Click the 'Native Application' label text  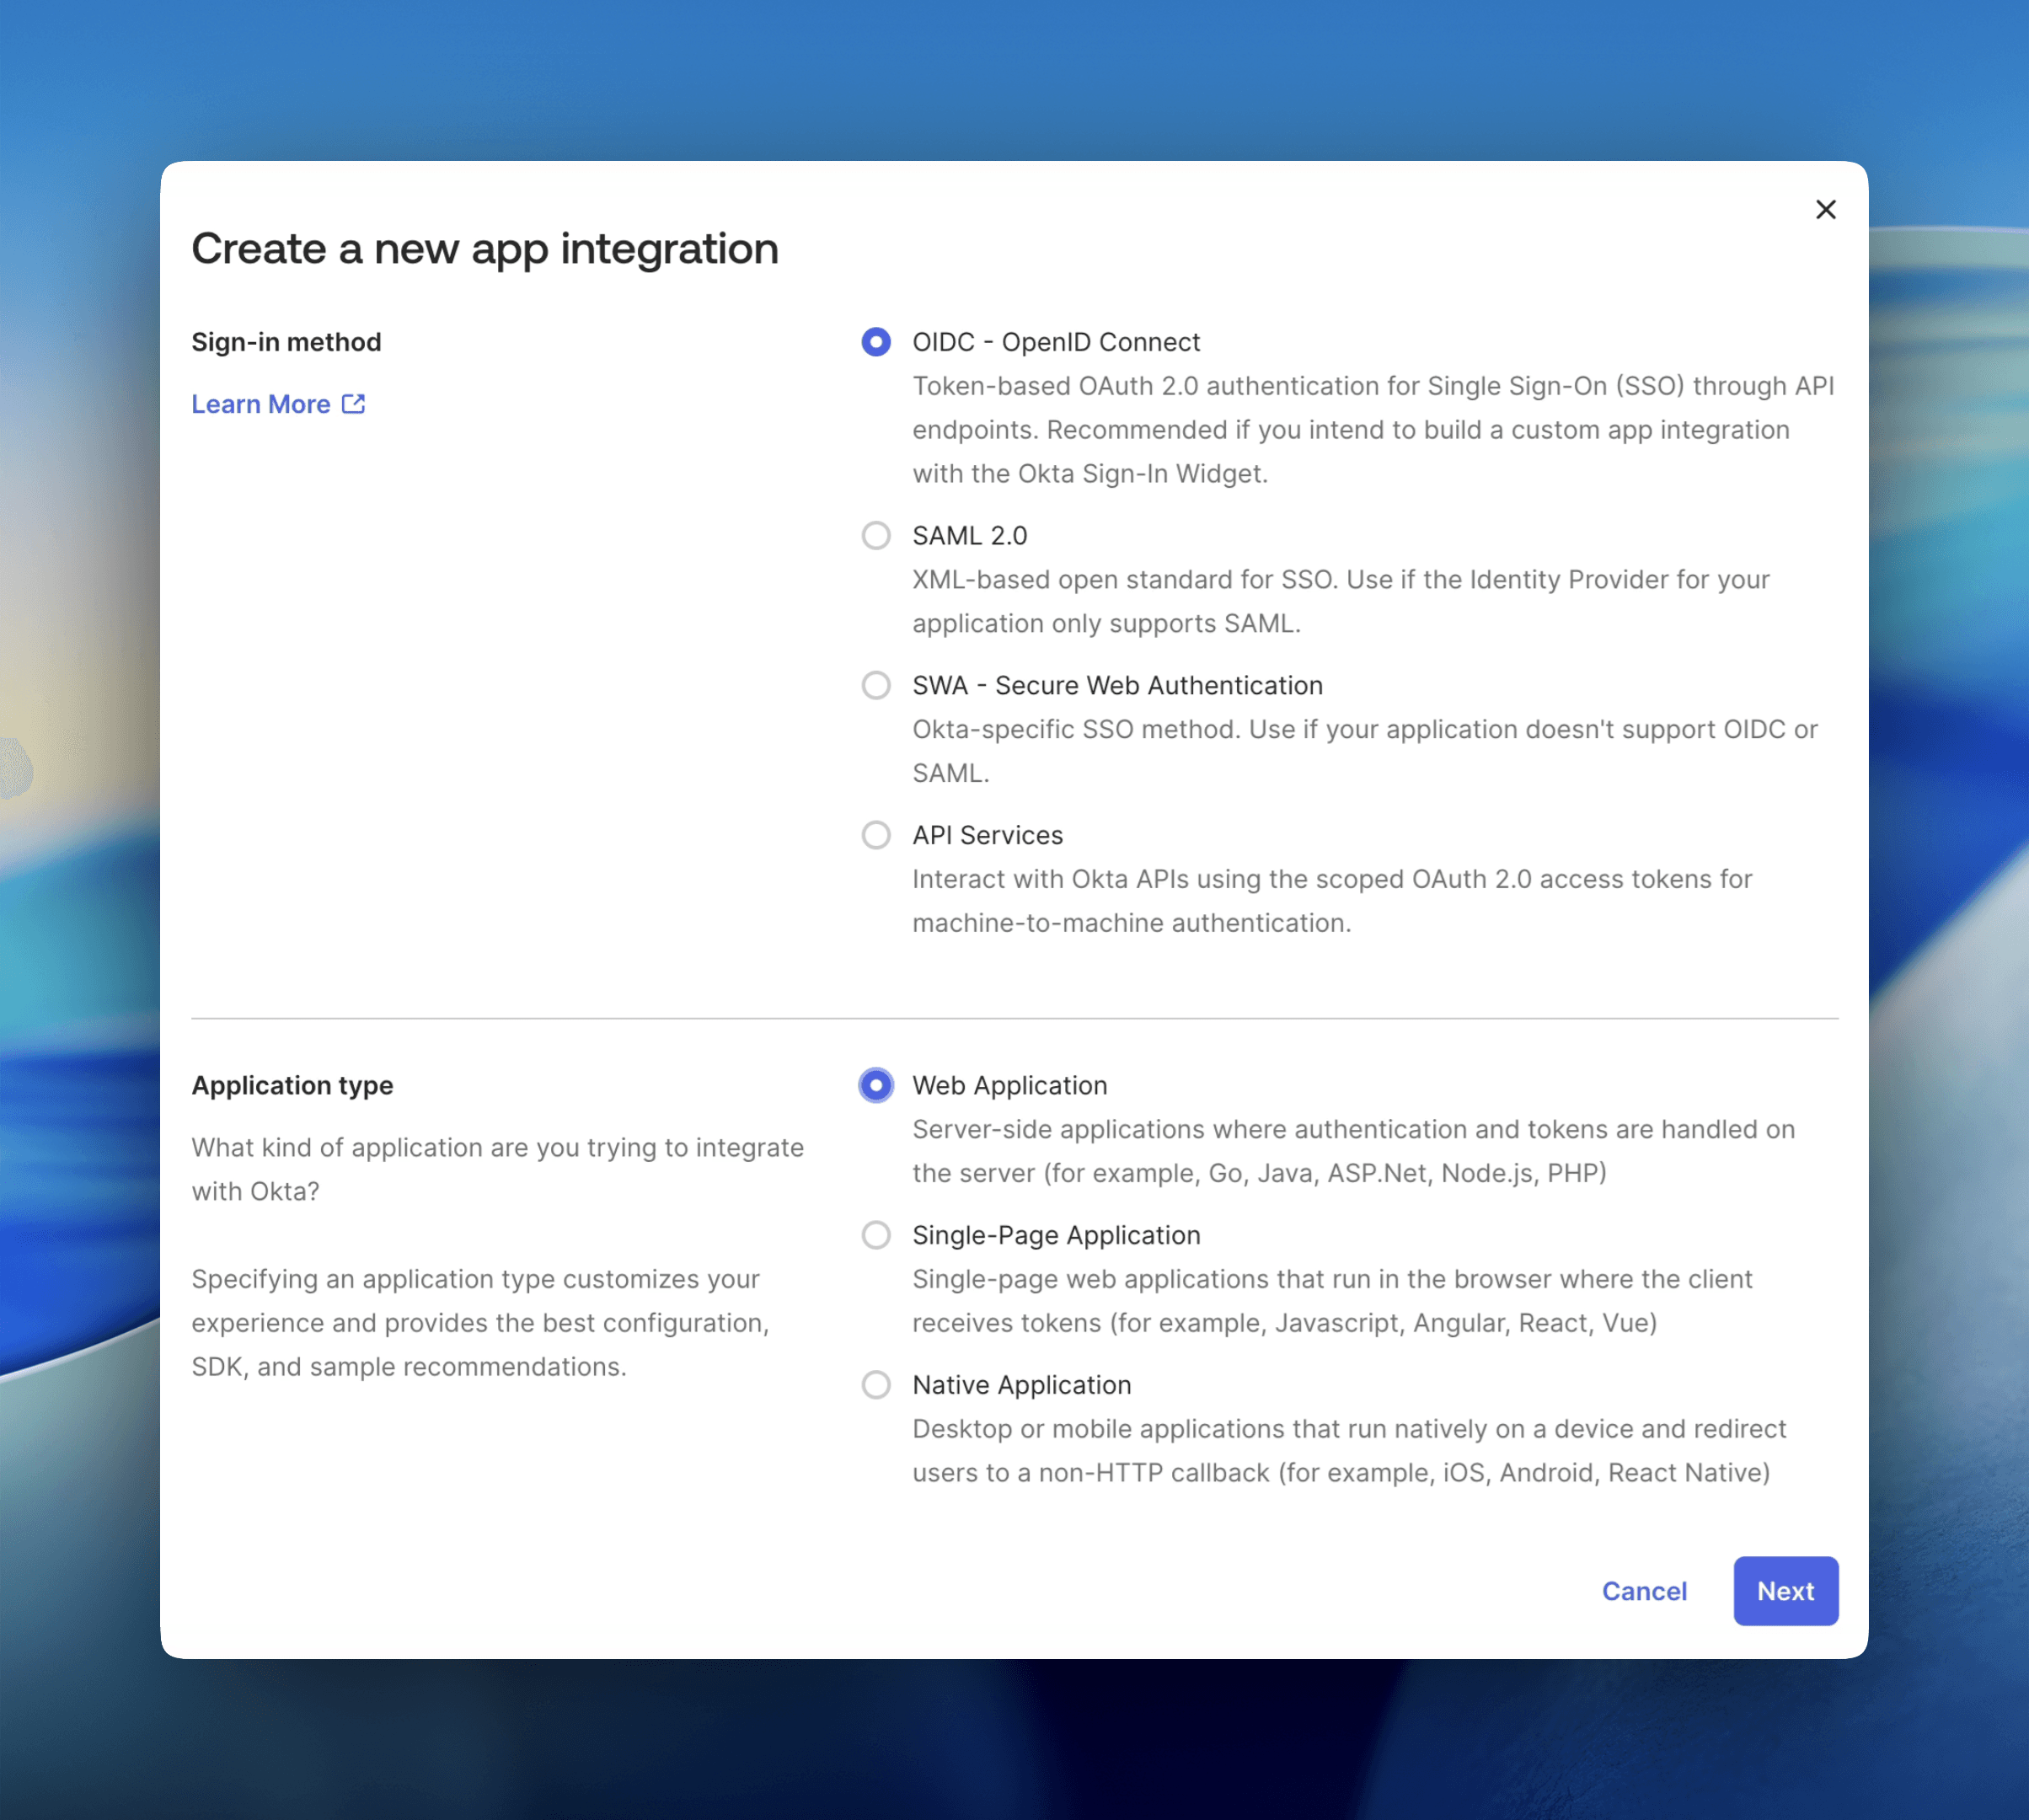tap(1021, 1385)
